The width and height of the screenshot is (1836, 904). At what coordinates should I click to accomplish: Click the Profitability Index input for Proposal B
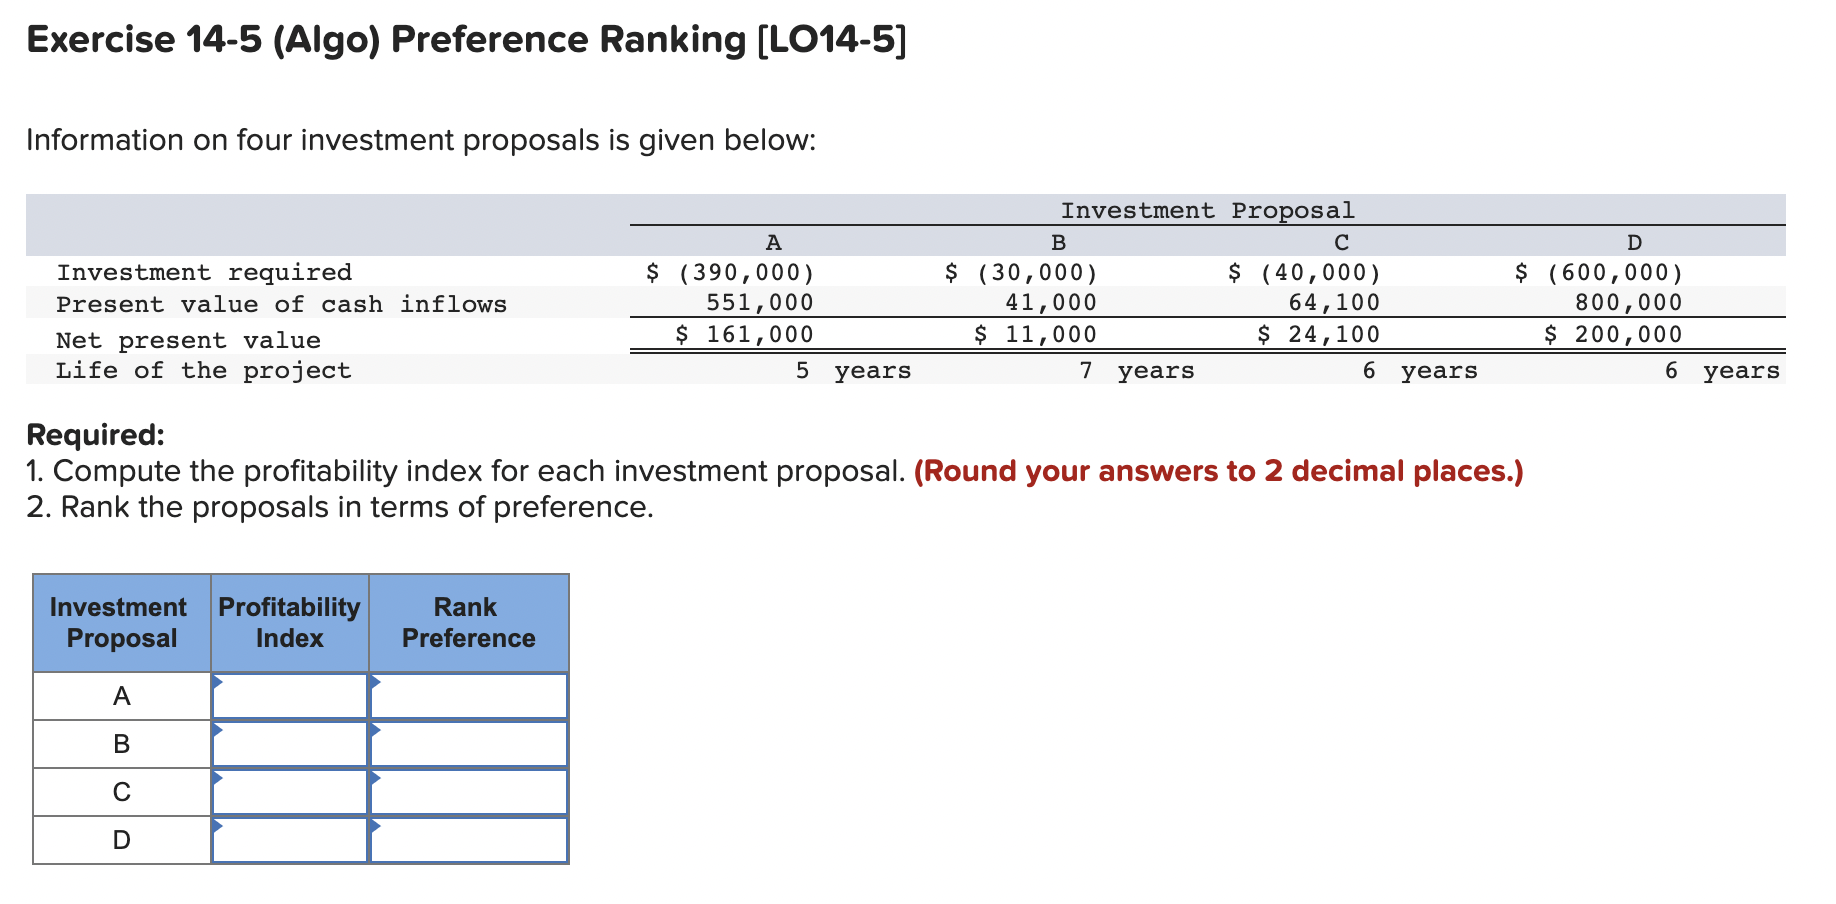(x=289, y=744)
